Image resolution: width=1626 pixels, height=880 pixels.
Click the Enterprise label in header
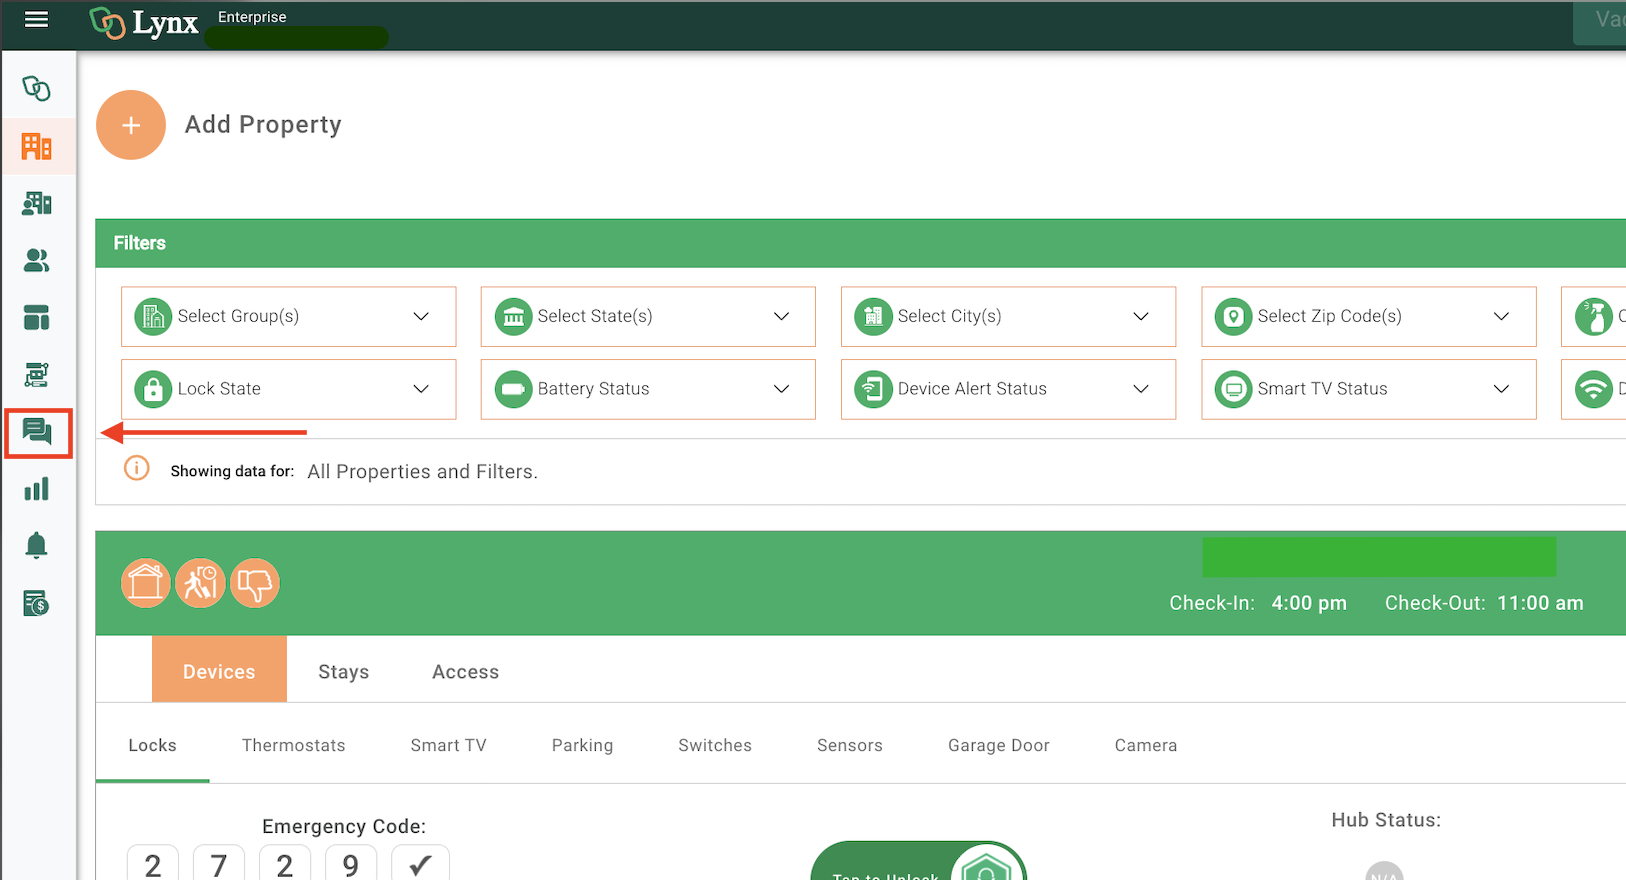[x=252, y=17]
